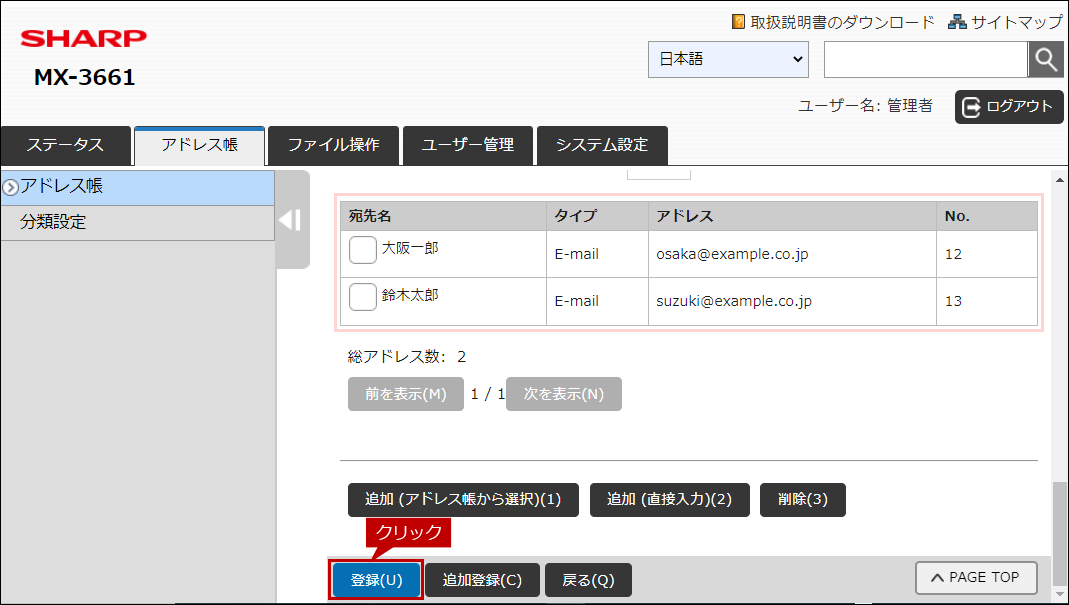
Task: Select the アドレス帳 tab
Action: pyautogui.click(x=200, y=145)
